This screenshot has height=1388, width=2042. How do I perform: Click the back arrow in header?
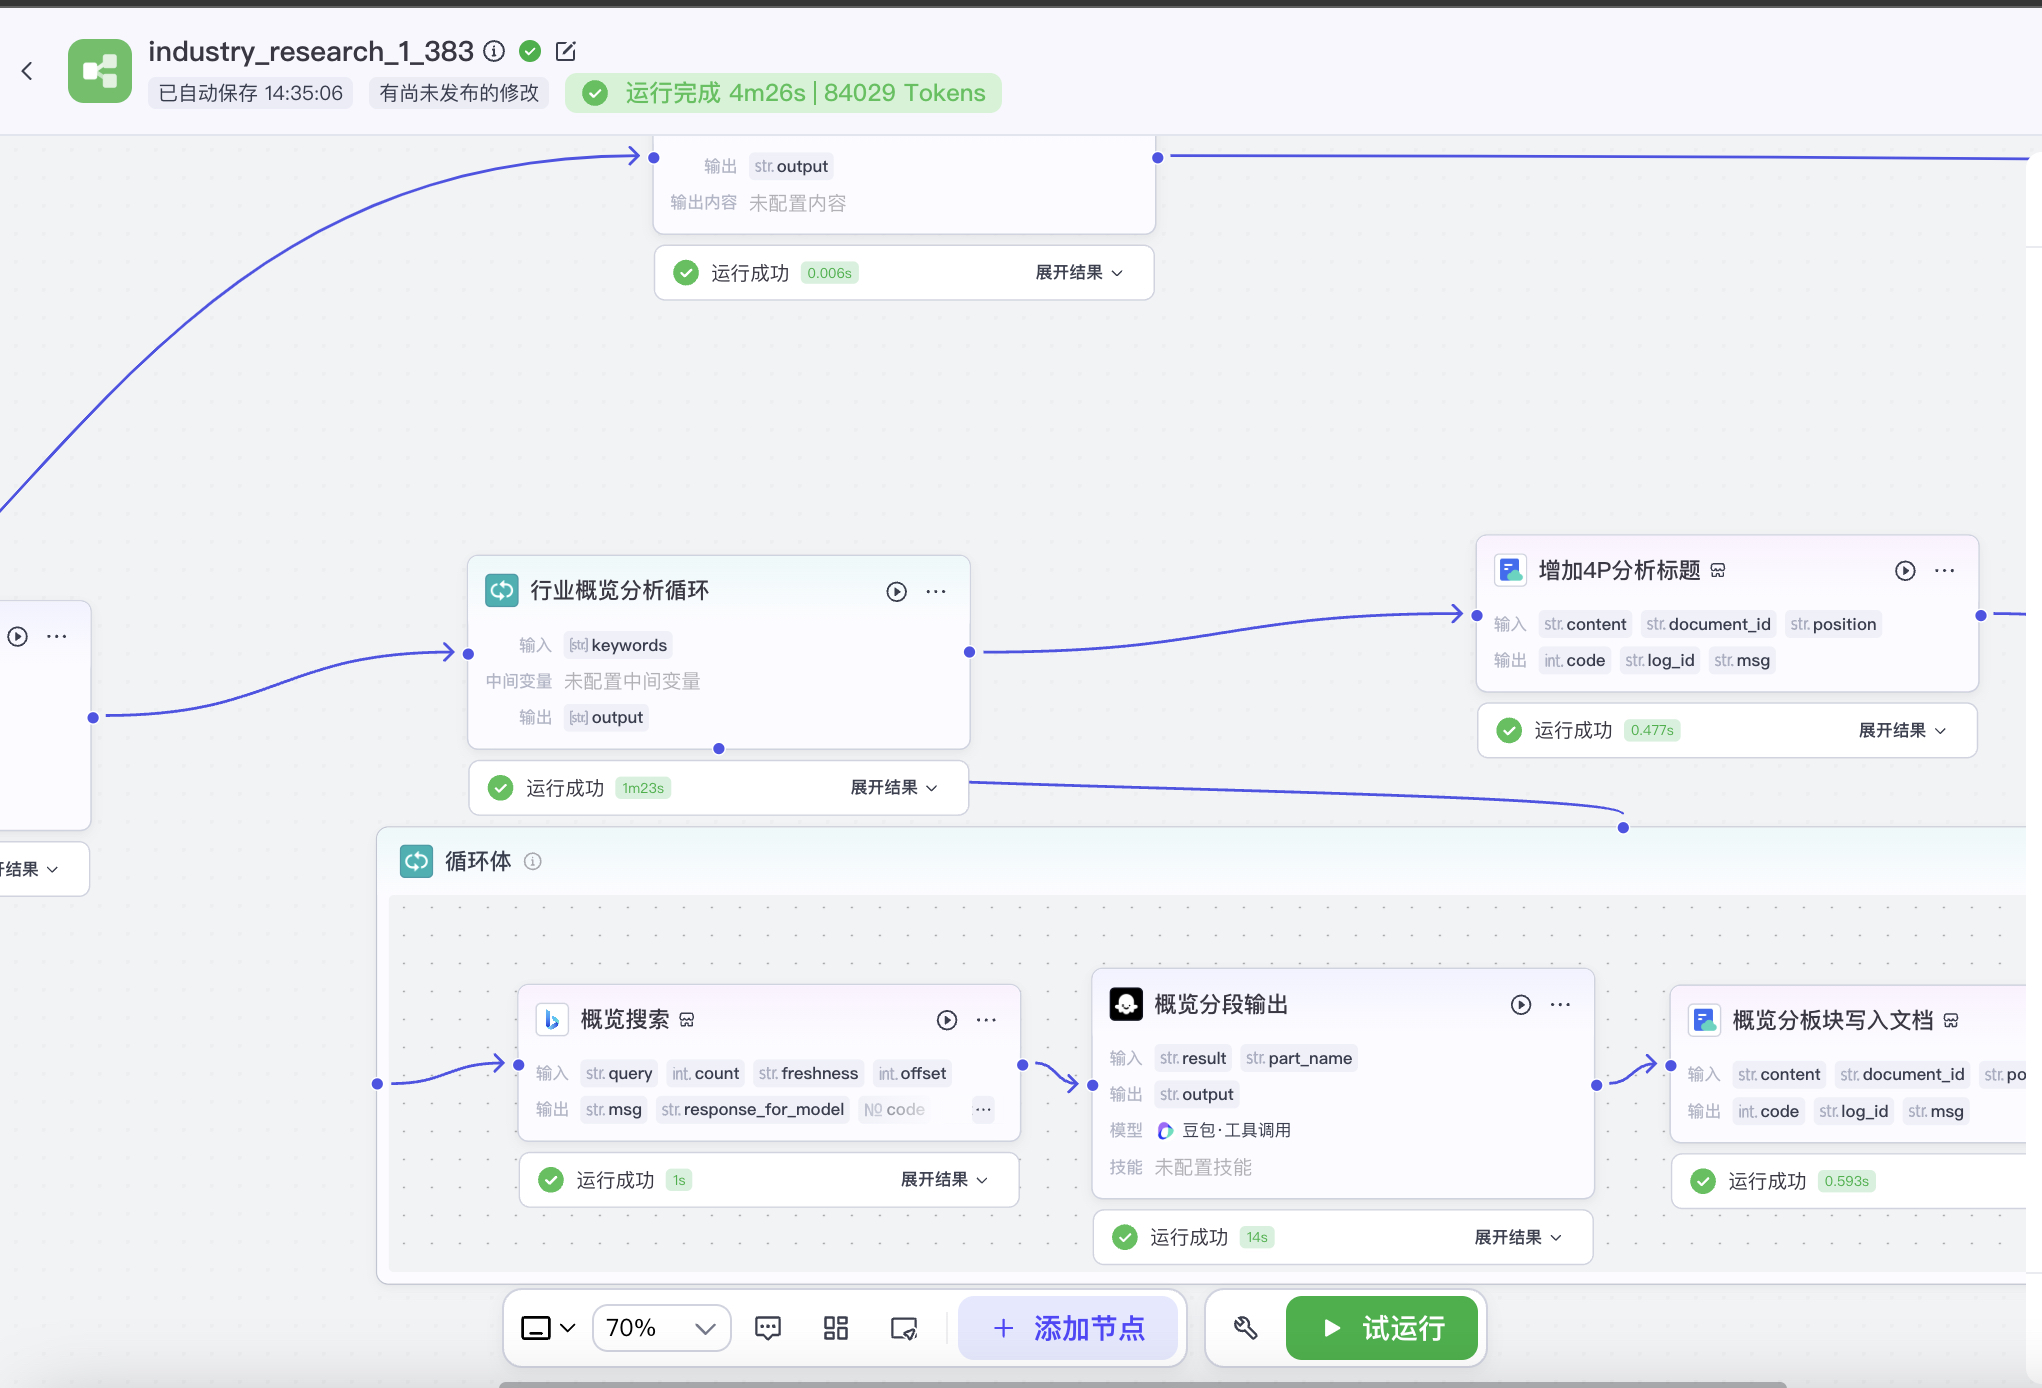coord(27,71)
